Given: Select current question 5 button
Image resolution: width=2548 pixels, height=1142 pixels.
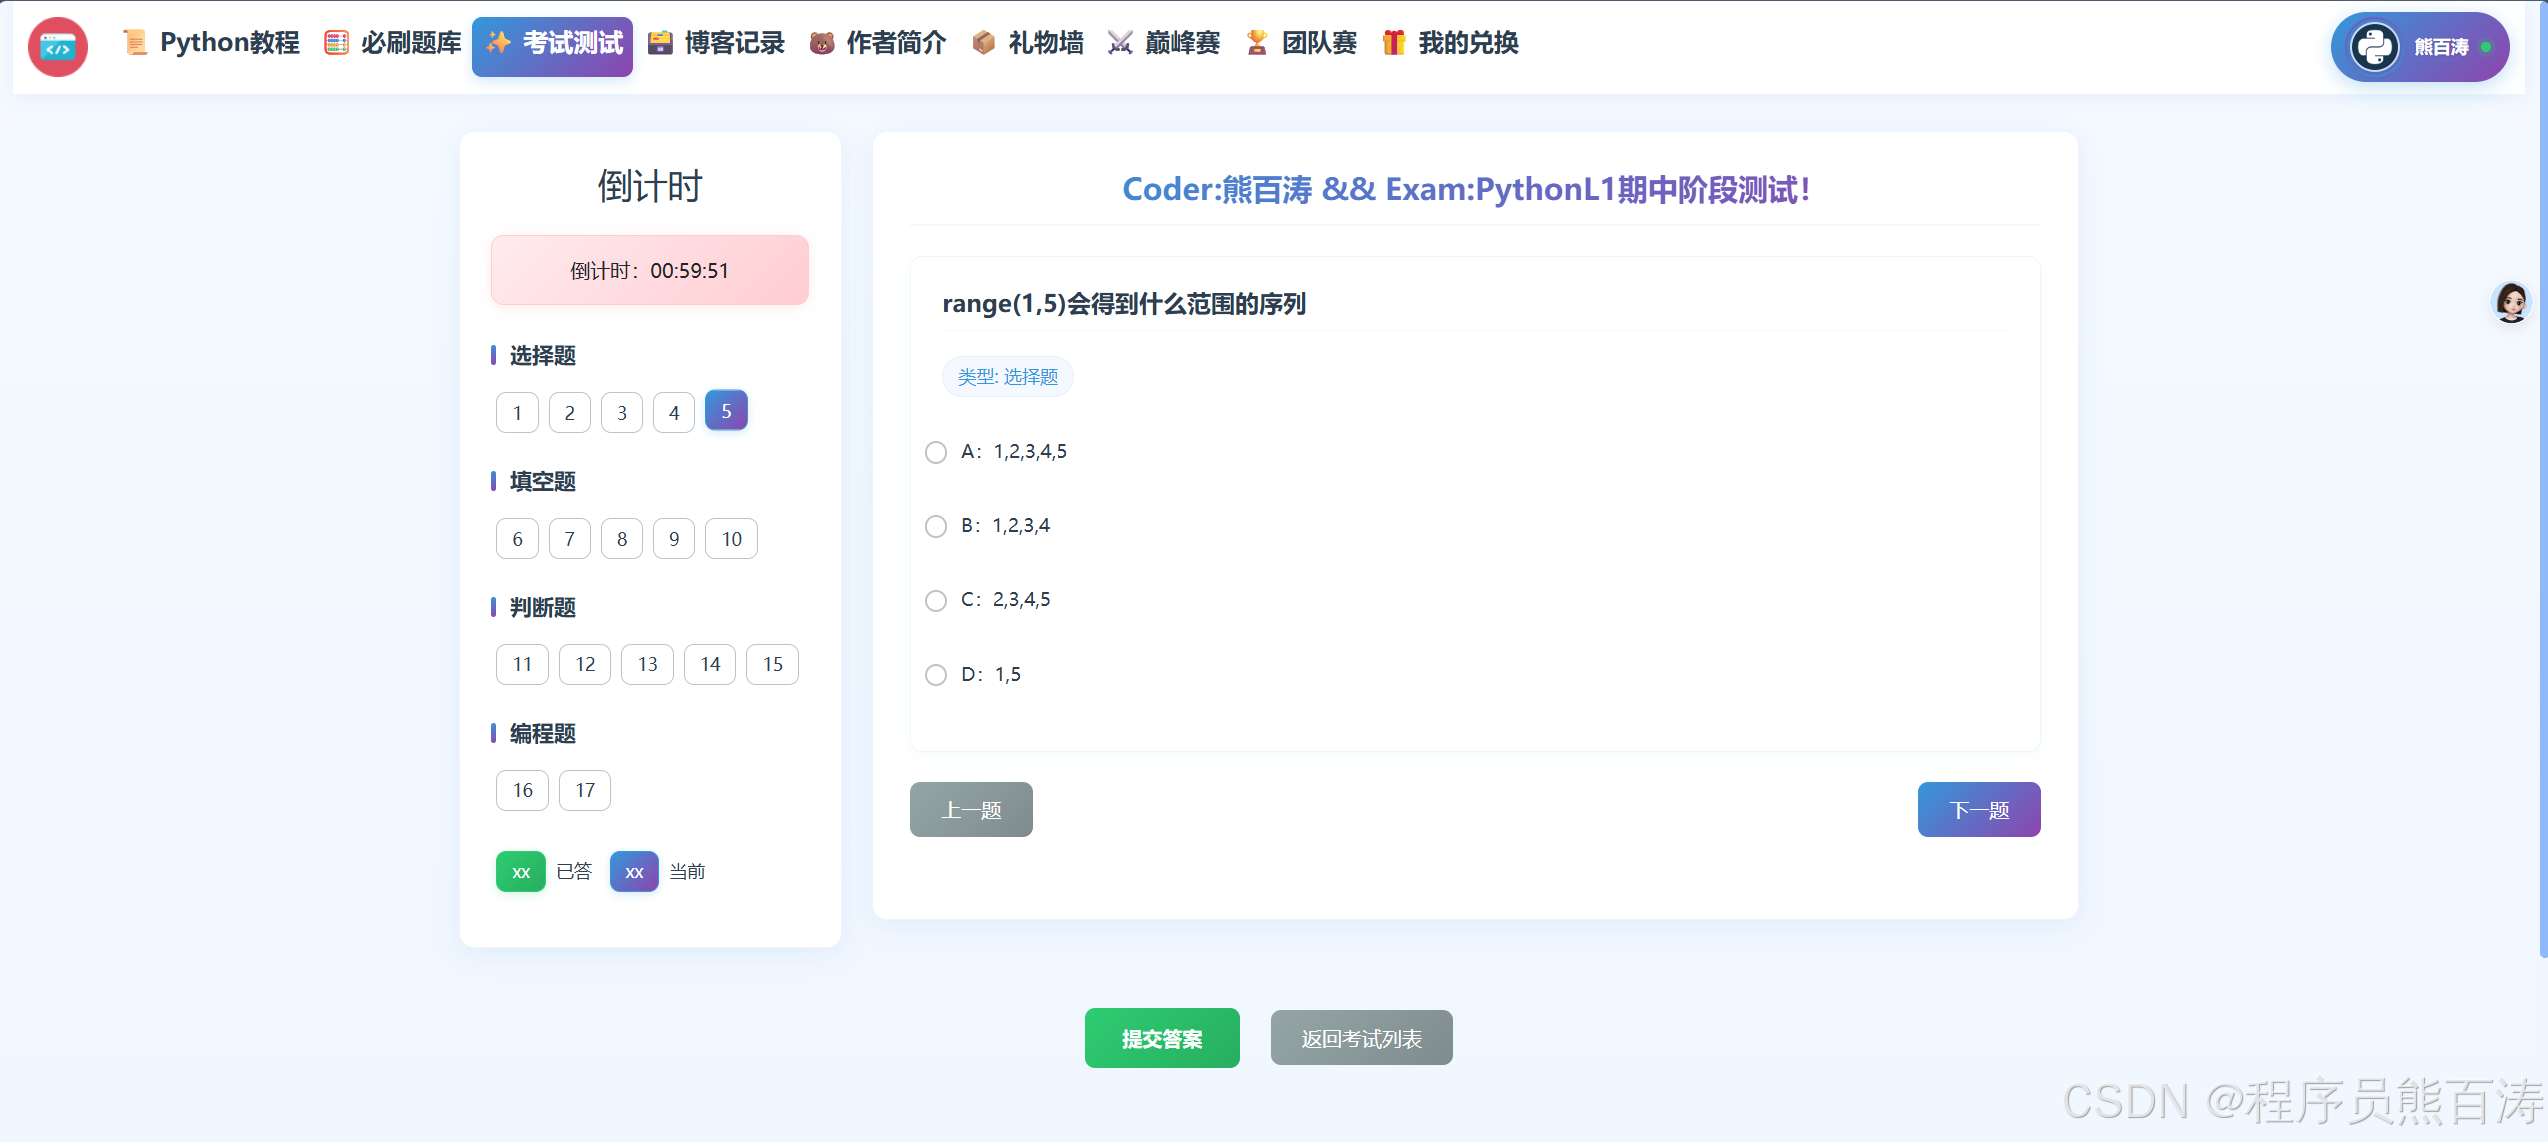Looking at the screenshot, I should tap(726, 410).
